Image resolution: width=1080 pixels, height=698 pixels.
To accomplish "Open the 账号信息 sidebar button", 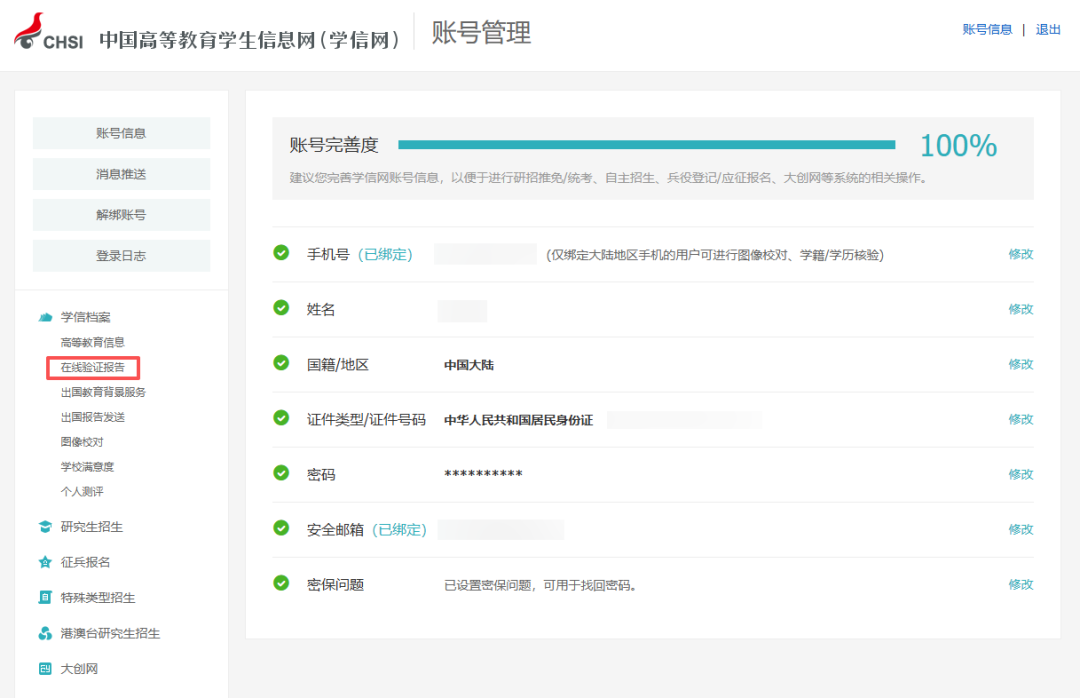I will pyautogui.click(x=121, y=133).
